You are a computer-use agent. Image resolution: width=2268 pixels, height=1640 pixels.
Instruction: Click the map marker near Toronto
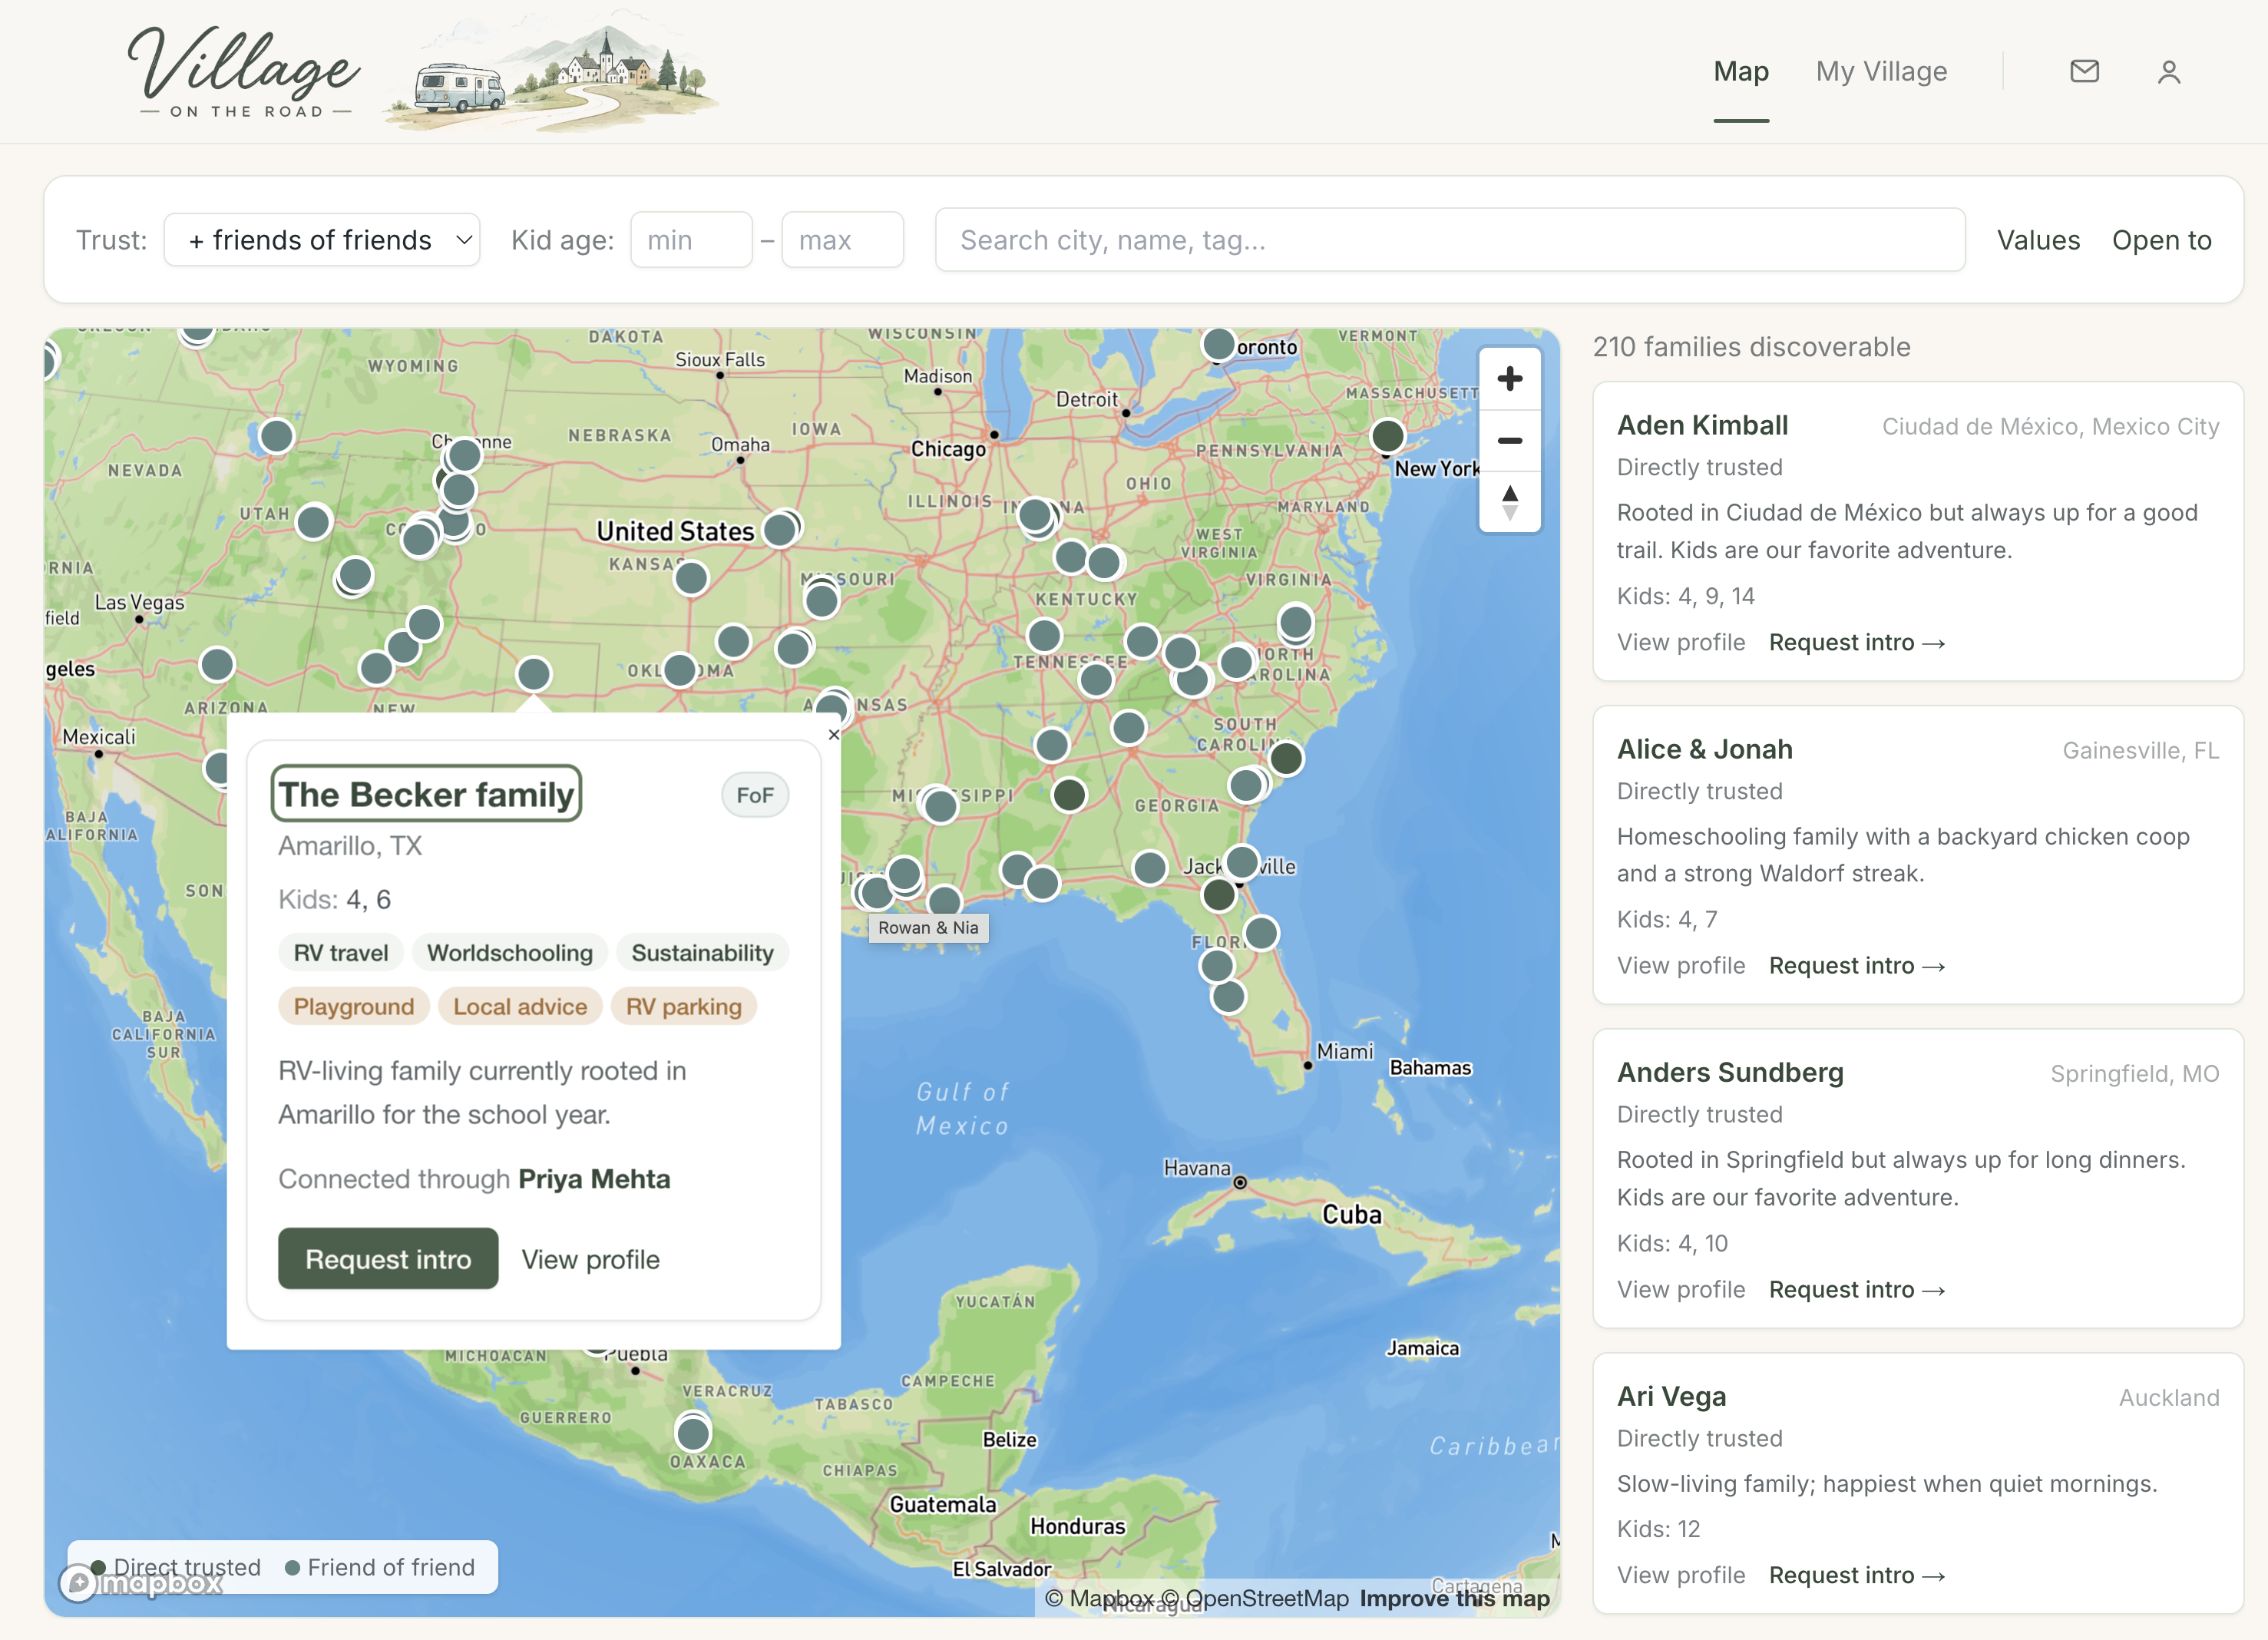pos(1218,344)
